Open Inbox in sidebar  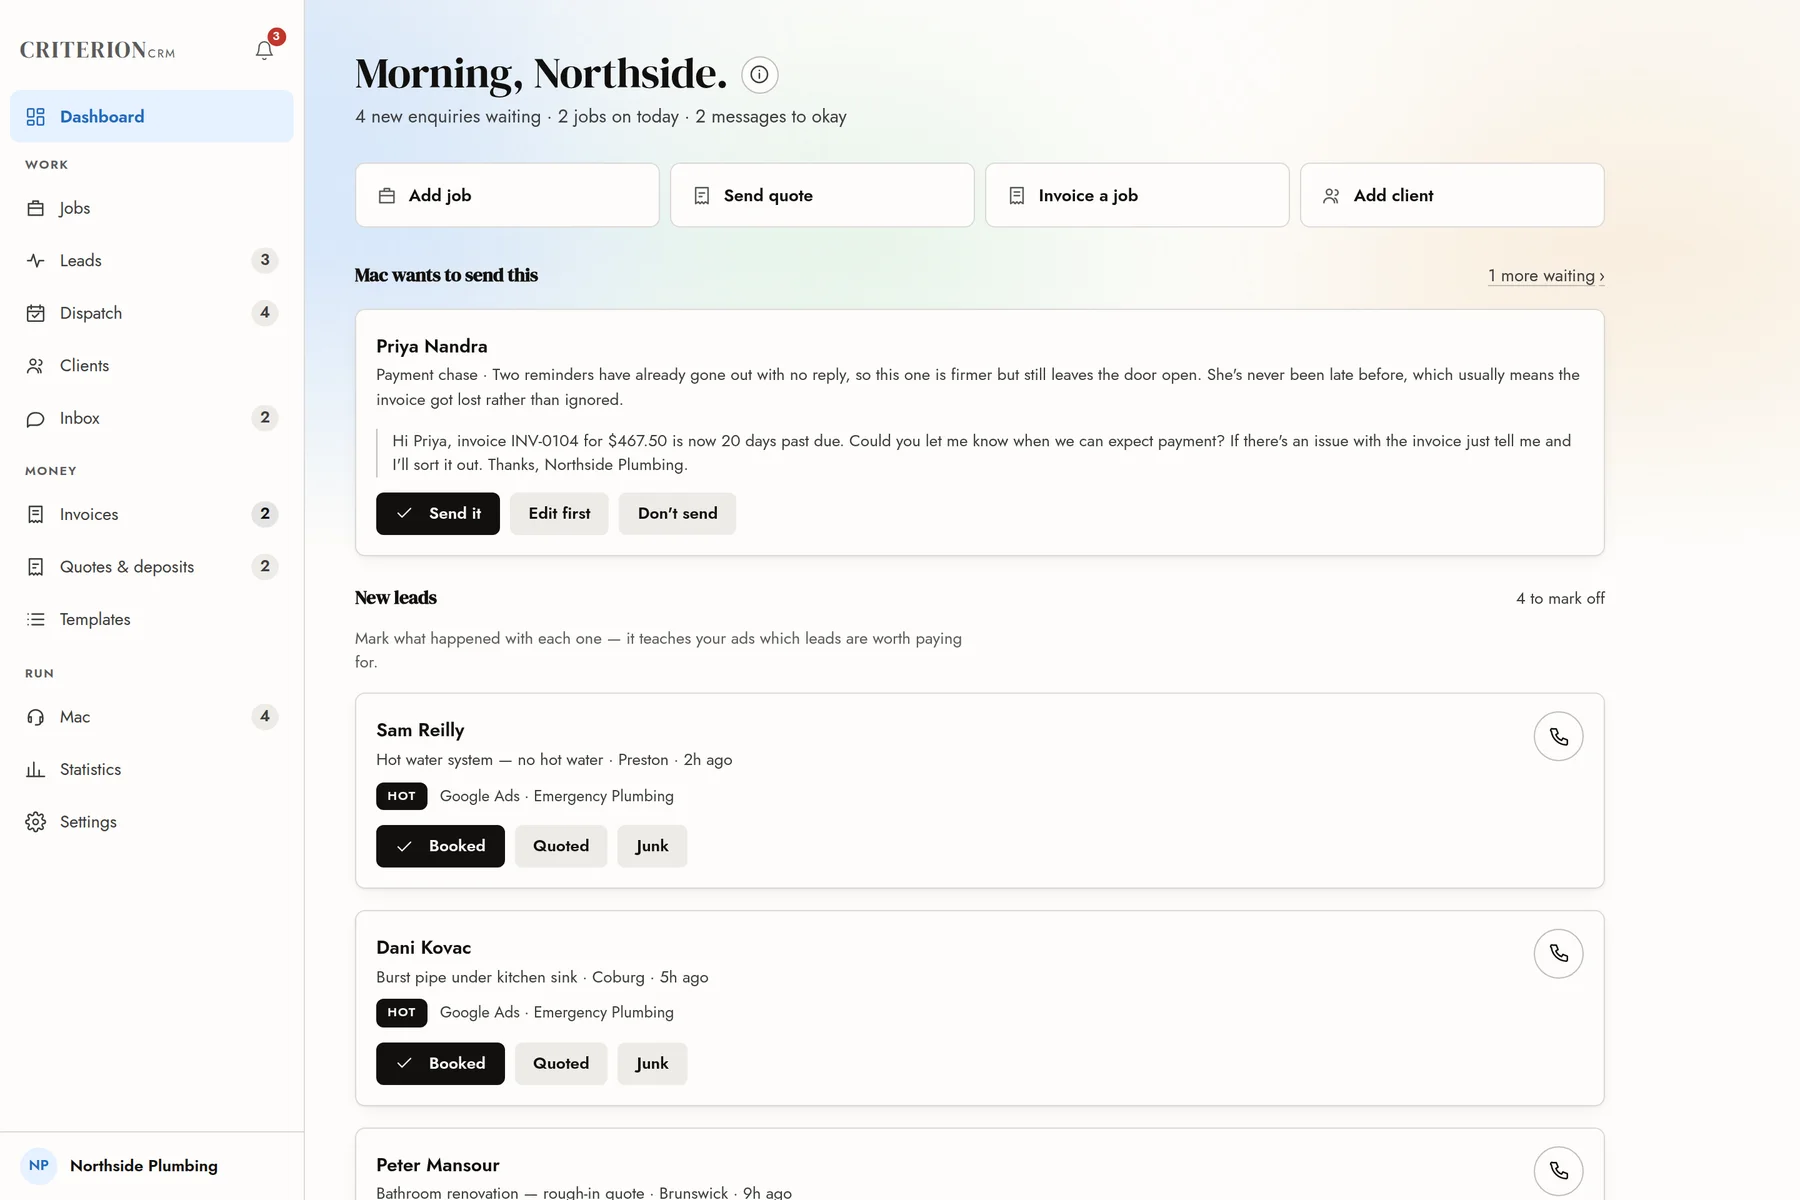click(x=152, y=418)
